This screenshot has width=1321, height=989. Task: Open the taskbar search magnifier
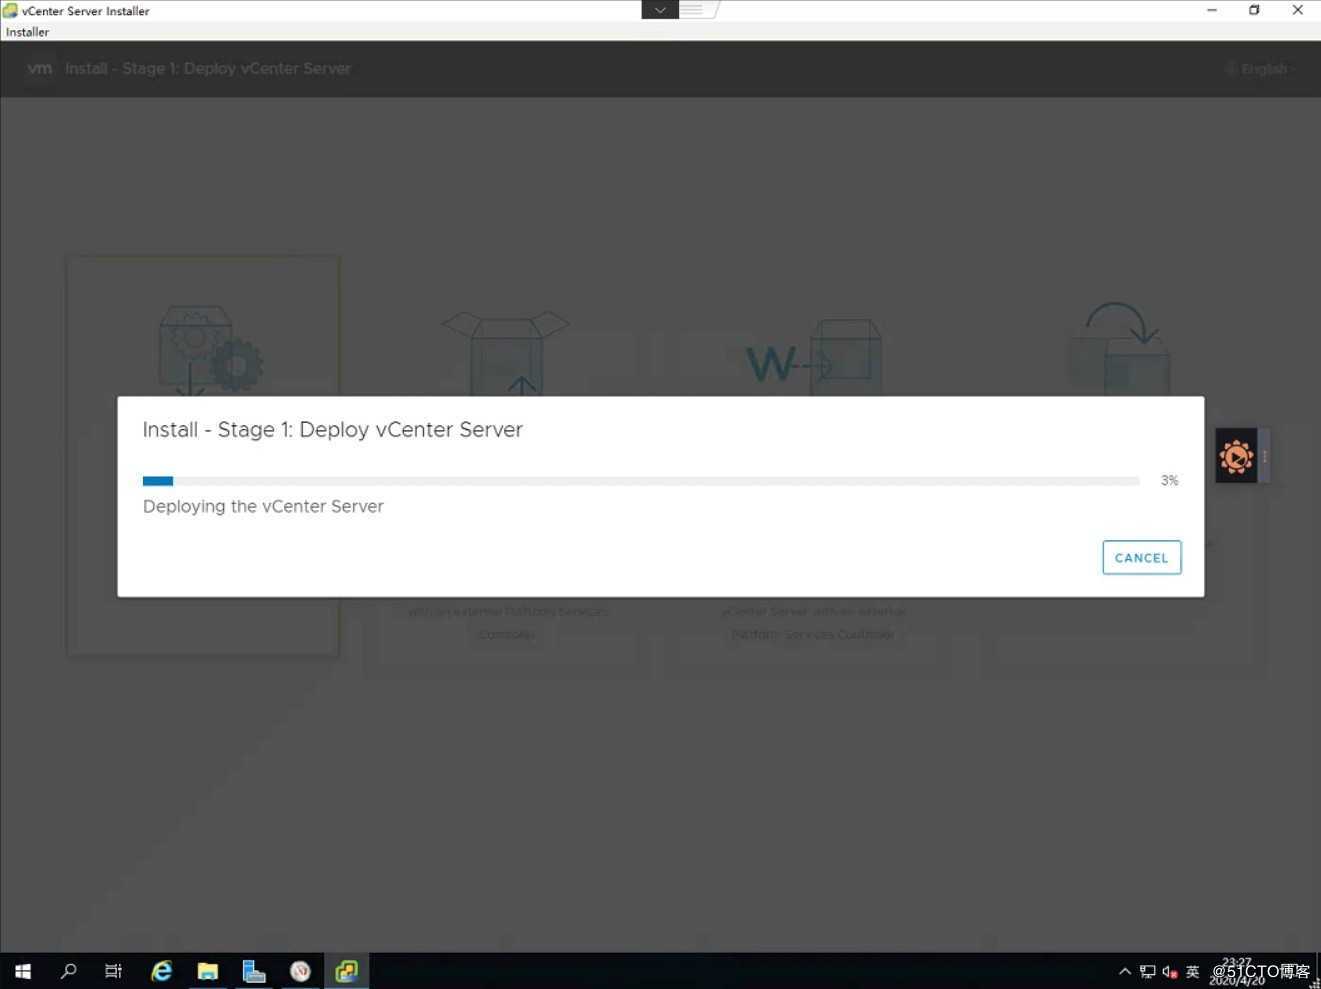click(68, 971)
